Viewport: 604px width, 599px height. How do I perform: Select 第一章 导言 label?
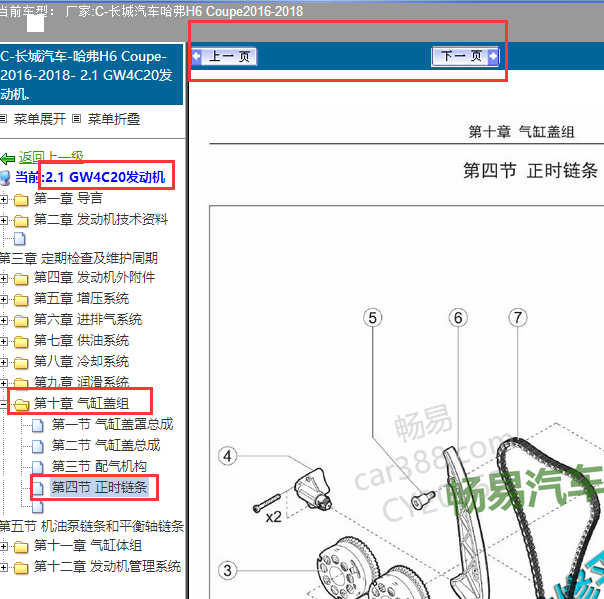[68, 198]
